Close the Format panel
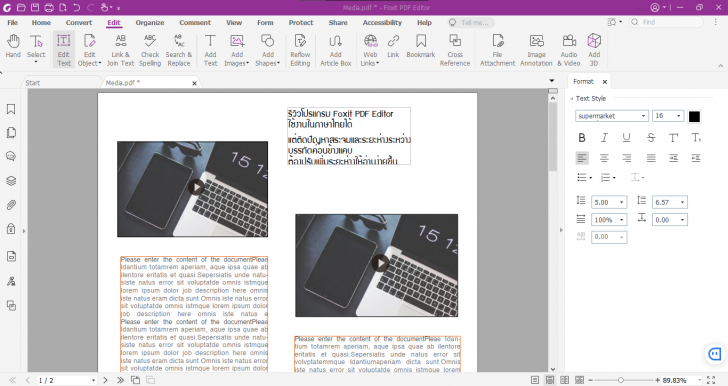The width and height of the screenshot is (728, 386). 604,82
